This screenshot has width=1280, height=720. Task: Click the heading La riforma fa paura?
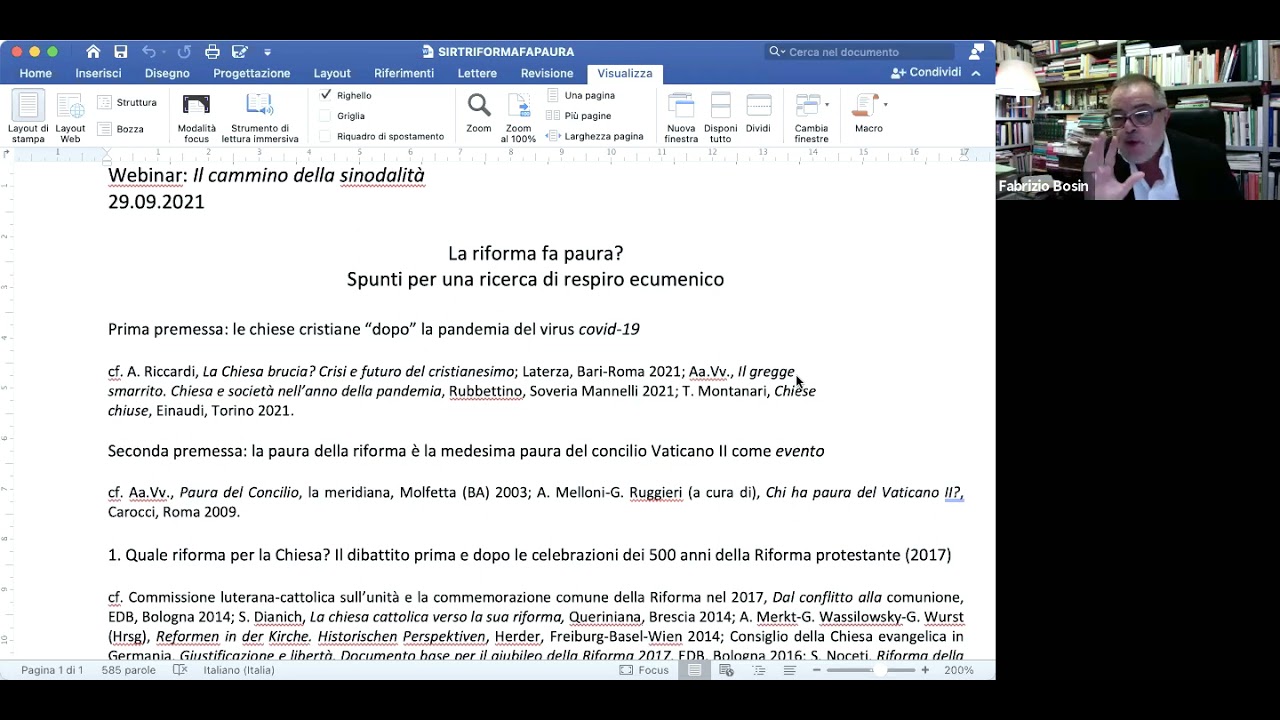535,253
